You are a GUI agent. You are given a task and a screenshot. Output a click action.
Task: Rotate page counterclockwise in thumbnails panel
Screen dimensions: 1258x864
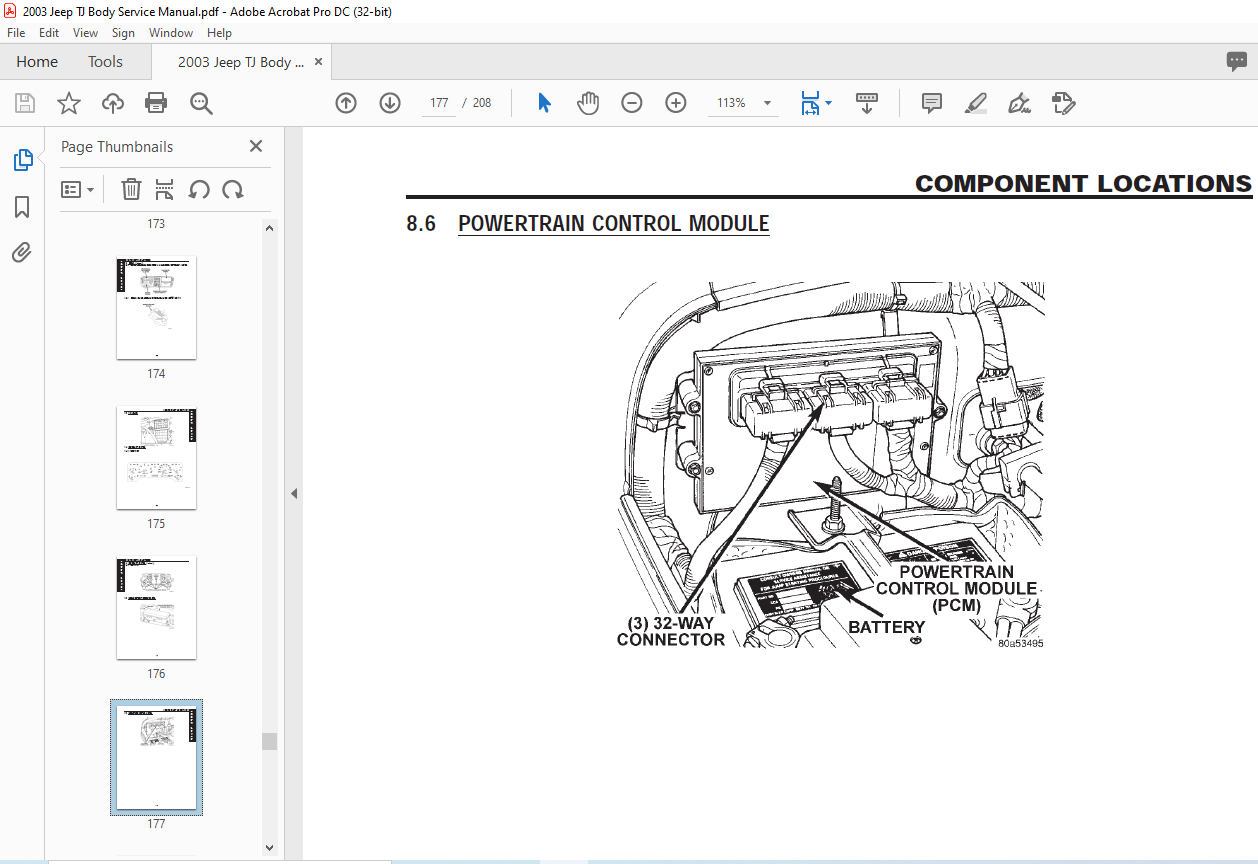[x=200, y=189]
